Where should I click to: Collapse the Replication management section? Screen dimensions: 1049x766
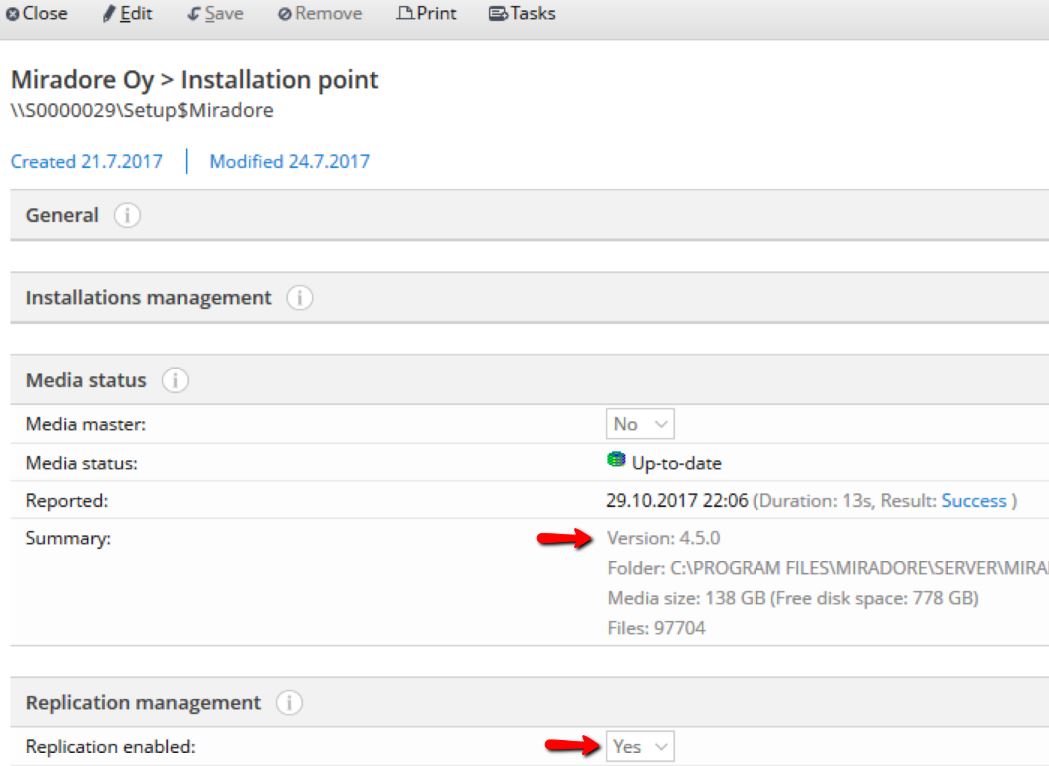coord(529,702)
